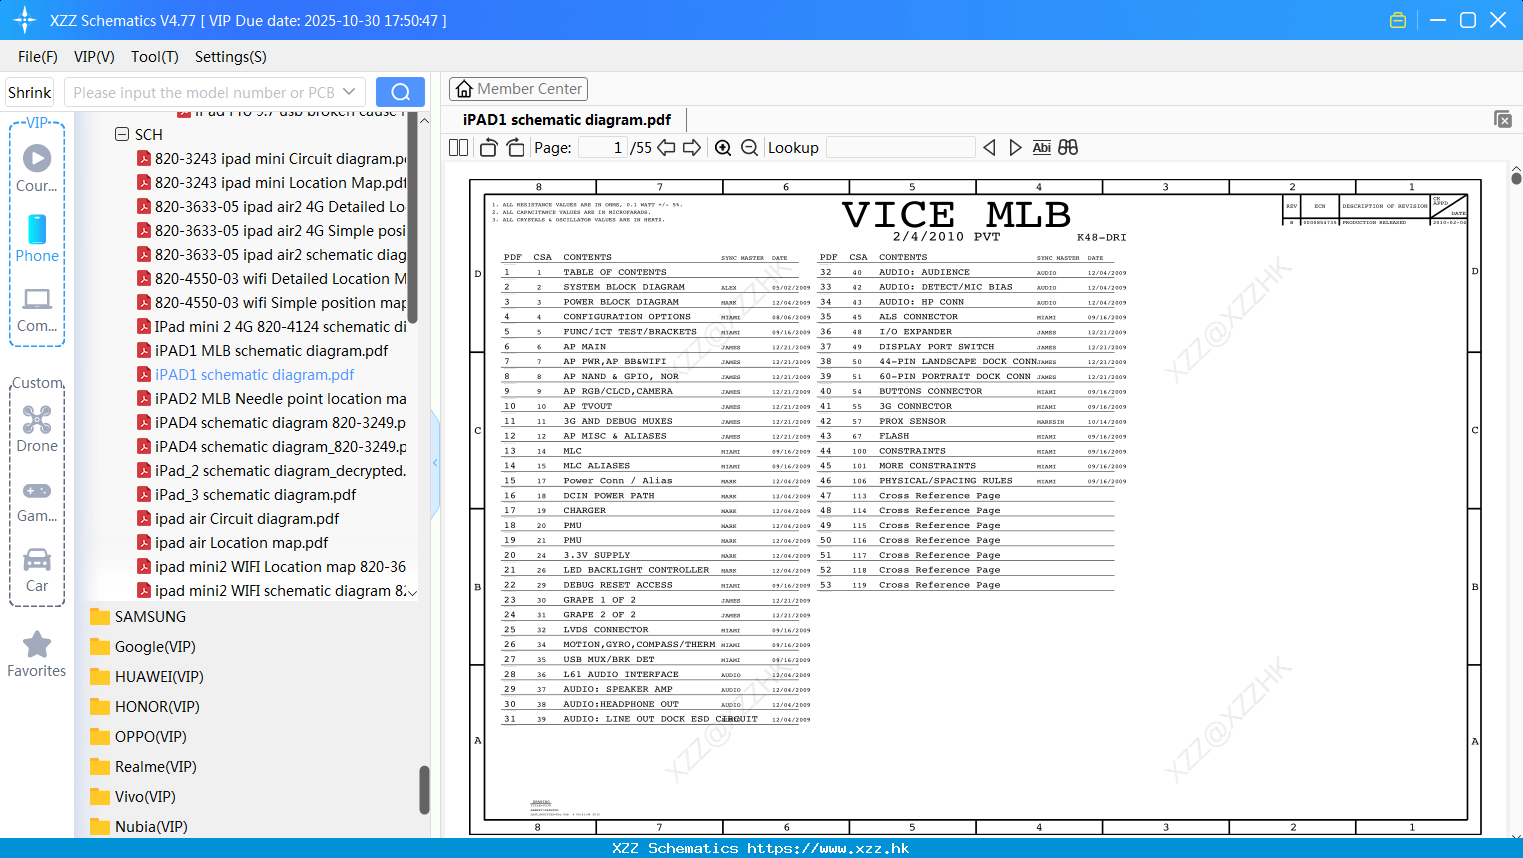The width and height of the screenshot is (1523, 858).
Task: Click the page number field
Action: point(603,148)
